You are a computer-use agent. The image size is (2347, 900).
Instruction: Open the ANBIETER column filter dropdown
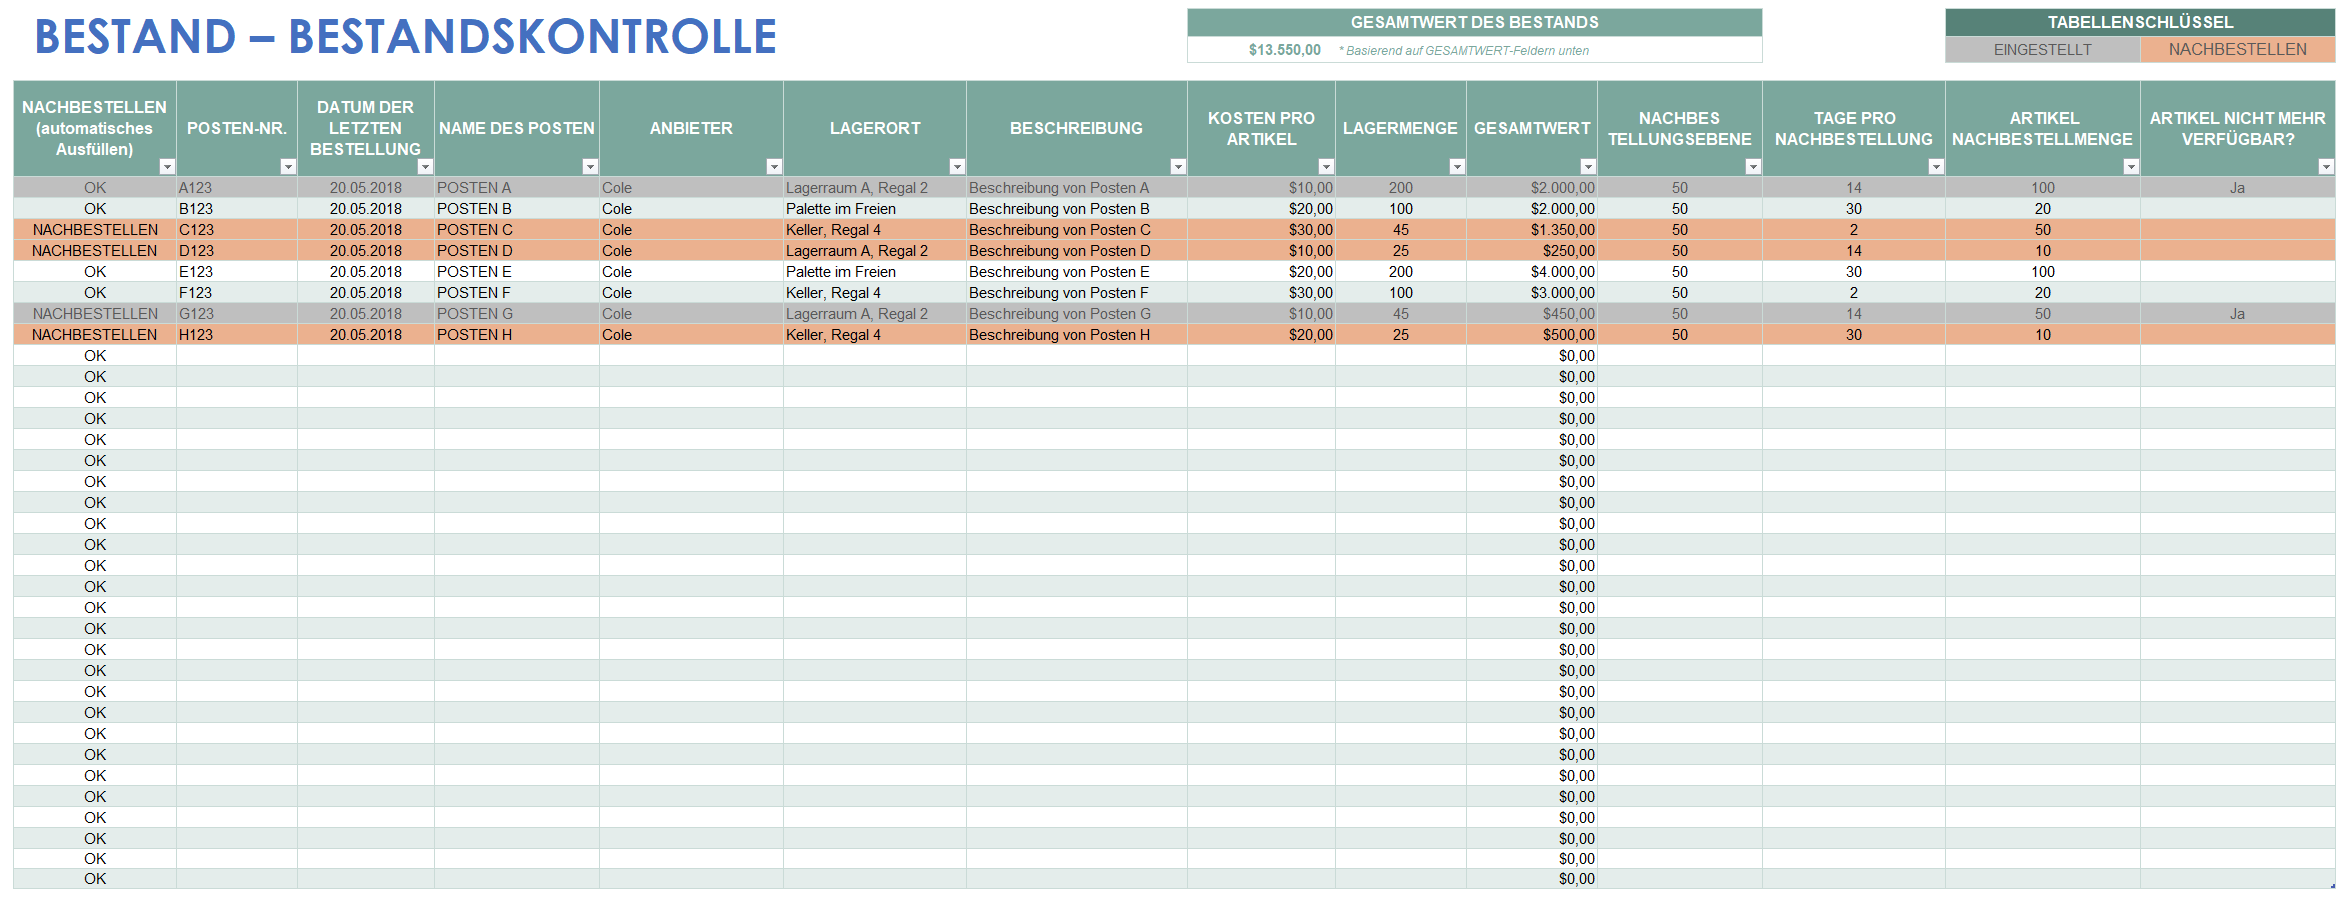[x=774, y=167]
